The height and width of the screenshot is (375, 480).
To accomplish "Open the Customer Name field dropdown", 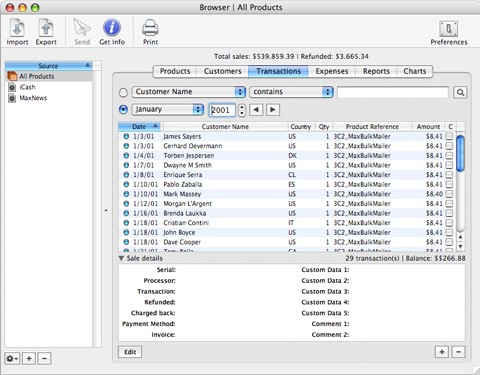I will (x=189, y=92).
